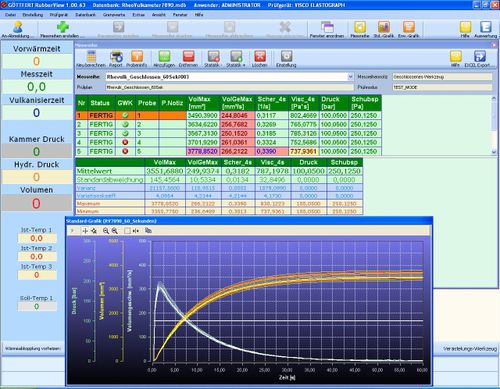Open the Extras menu
The width and height of the screenshot is (500, 389).
click(x=138, y=15)
